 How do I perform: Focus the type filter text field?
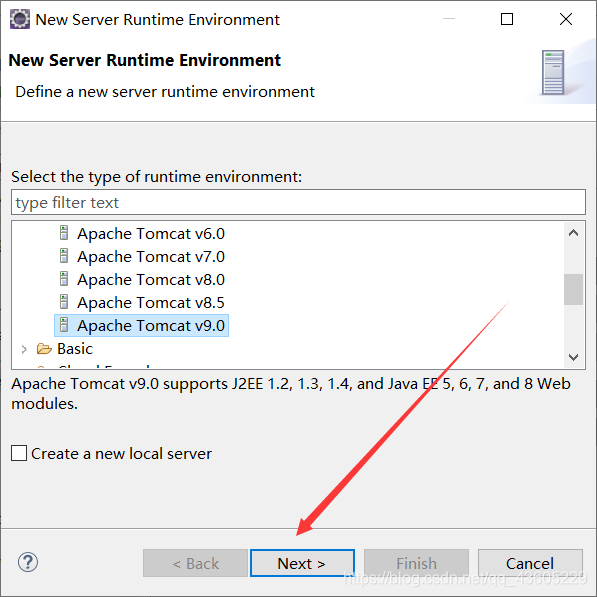(x=298, y=202)
